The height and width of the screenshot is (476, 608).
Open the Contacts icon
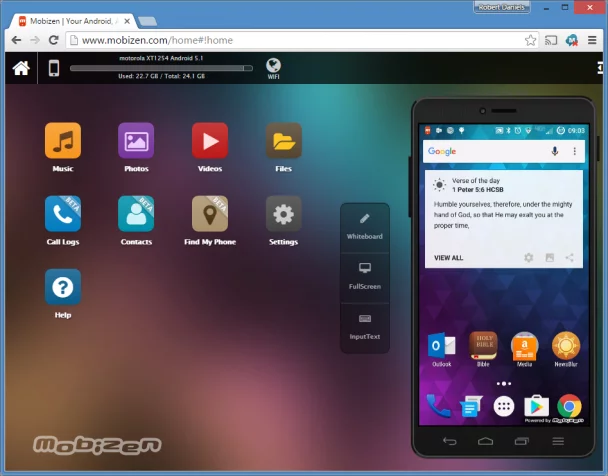coord(136,214)
